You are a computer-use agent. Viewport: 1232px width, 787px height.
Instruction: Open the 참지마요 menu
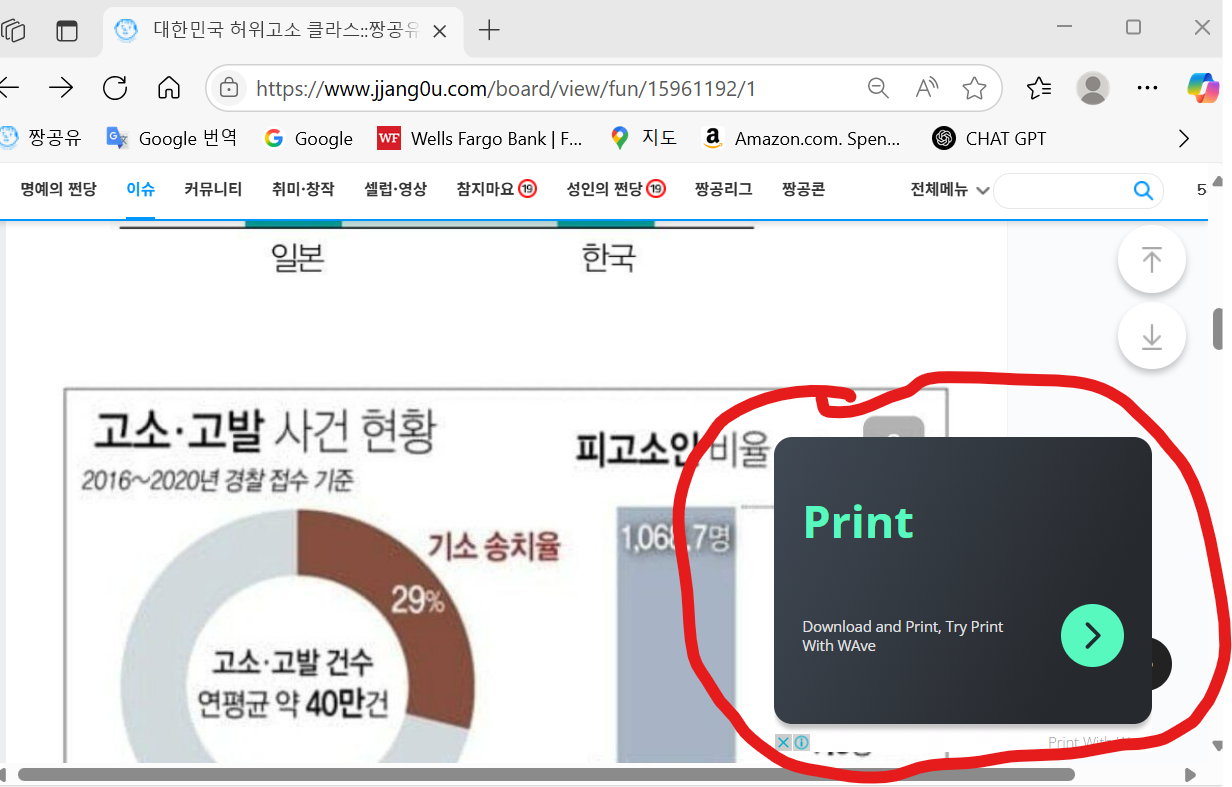[x=497, y=189]
